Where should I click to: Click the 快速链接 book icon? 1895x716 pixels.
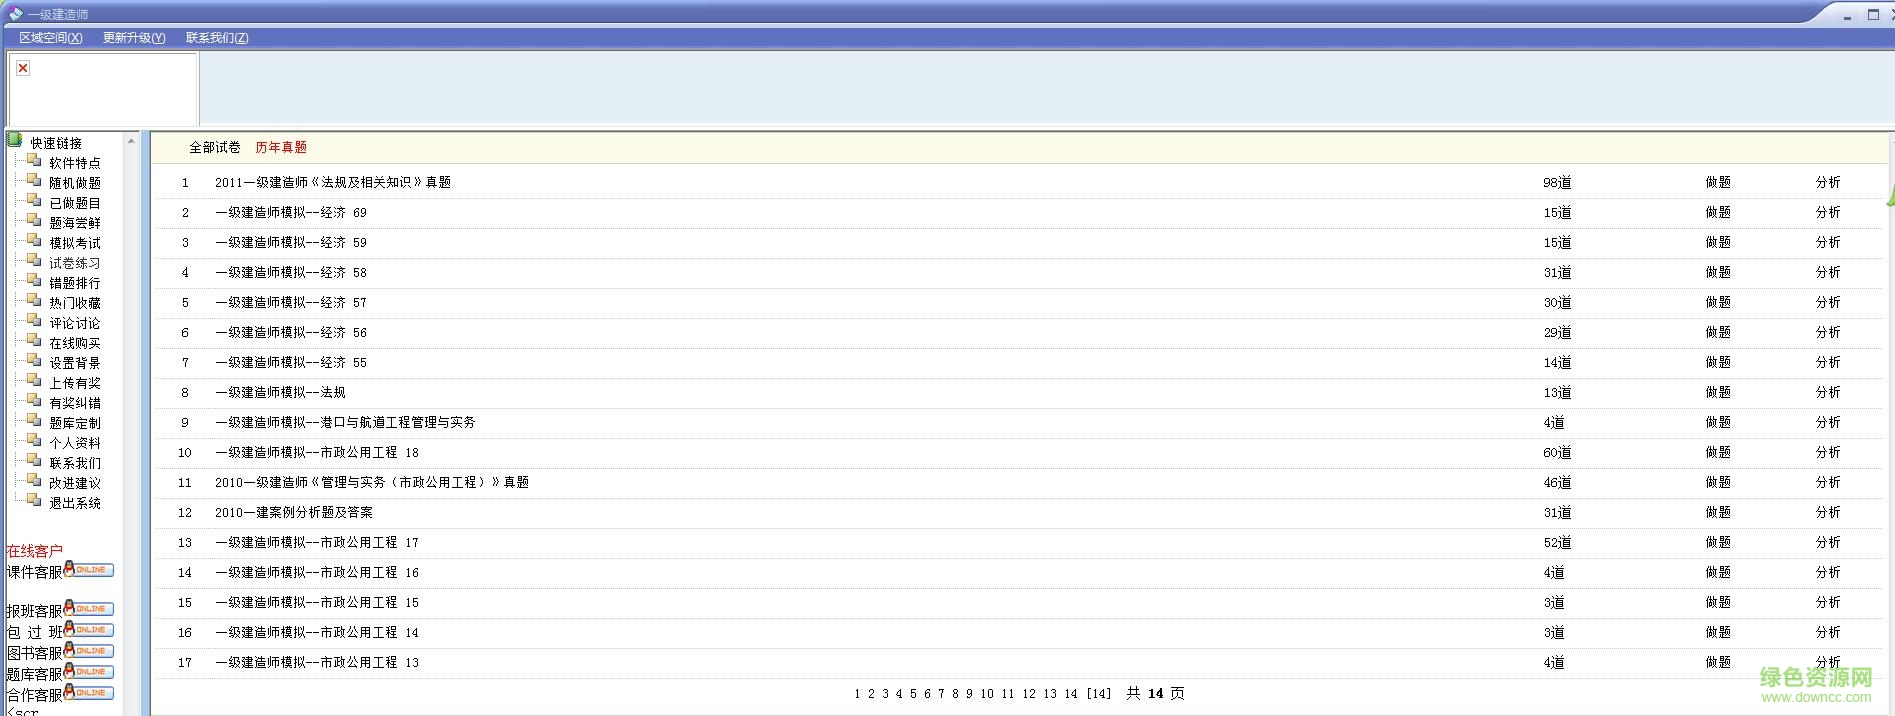click(14, 140)
